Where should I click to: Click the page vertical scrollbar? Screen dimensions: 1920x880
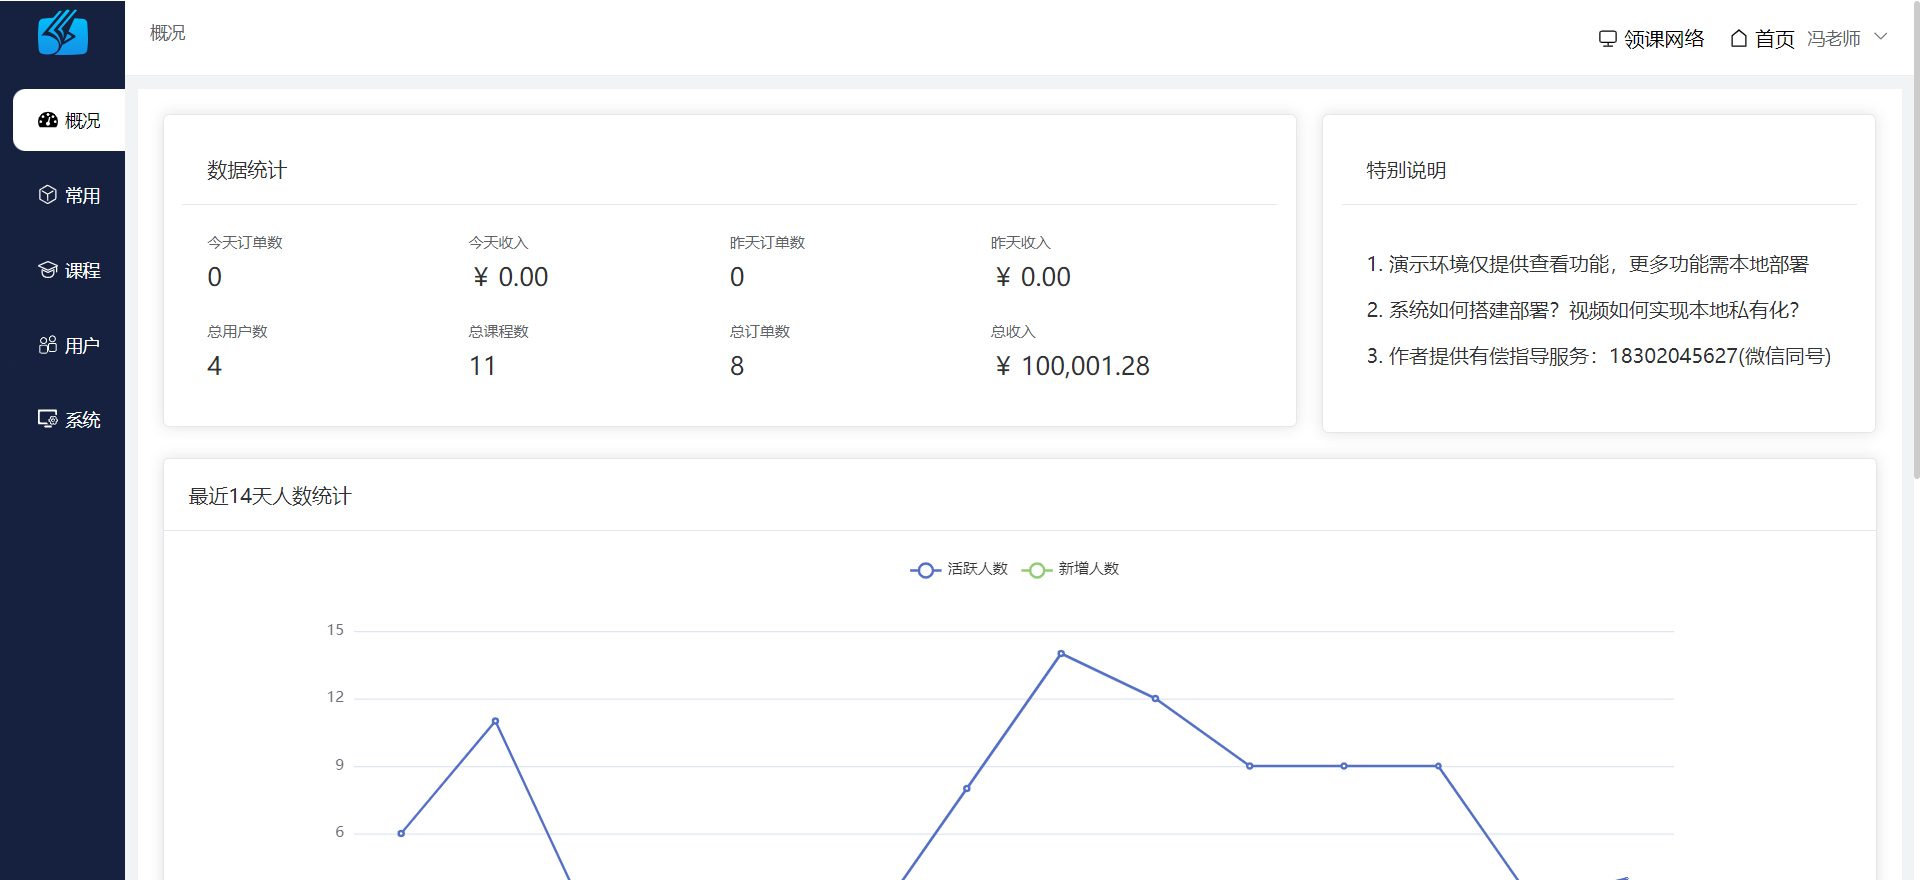coord(1915,240)
